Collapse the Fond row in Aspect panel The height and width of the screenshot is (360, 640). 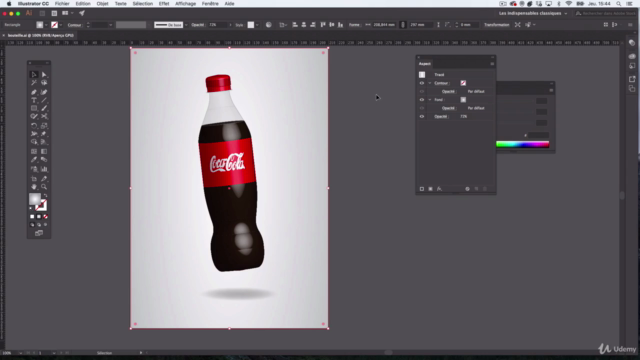pyautogui.click(x=430, y=100)
